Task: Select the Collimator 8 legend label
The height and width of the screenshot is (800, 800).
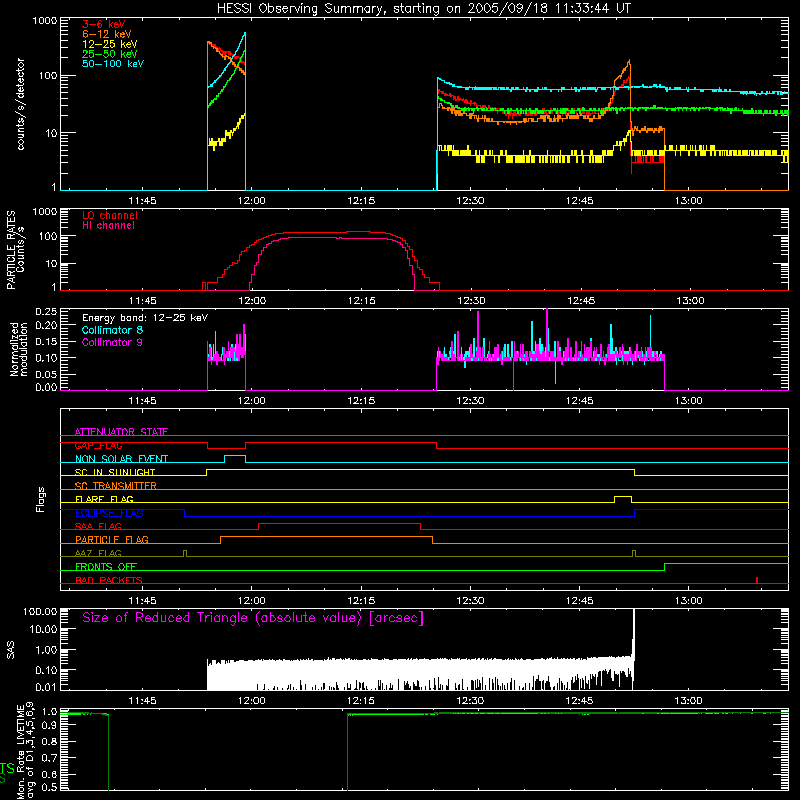Action: tap(112, 330)
